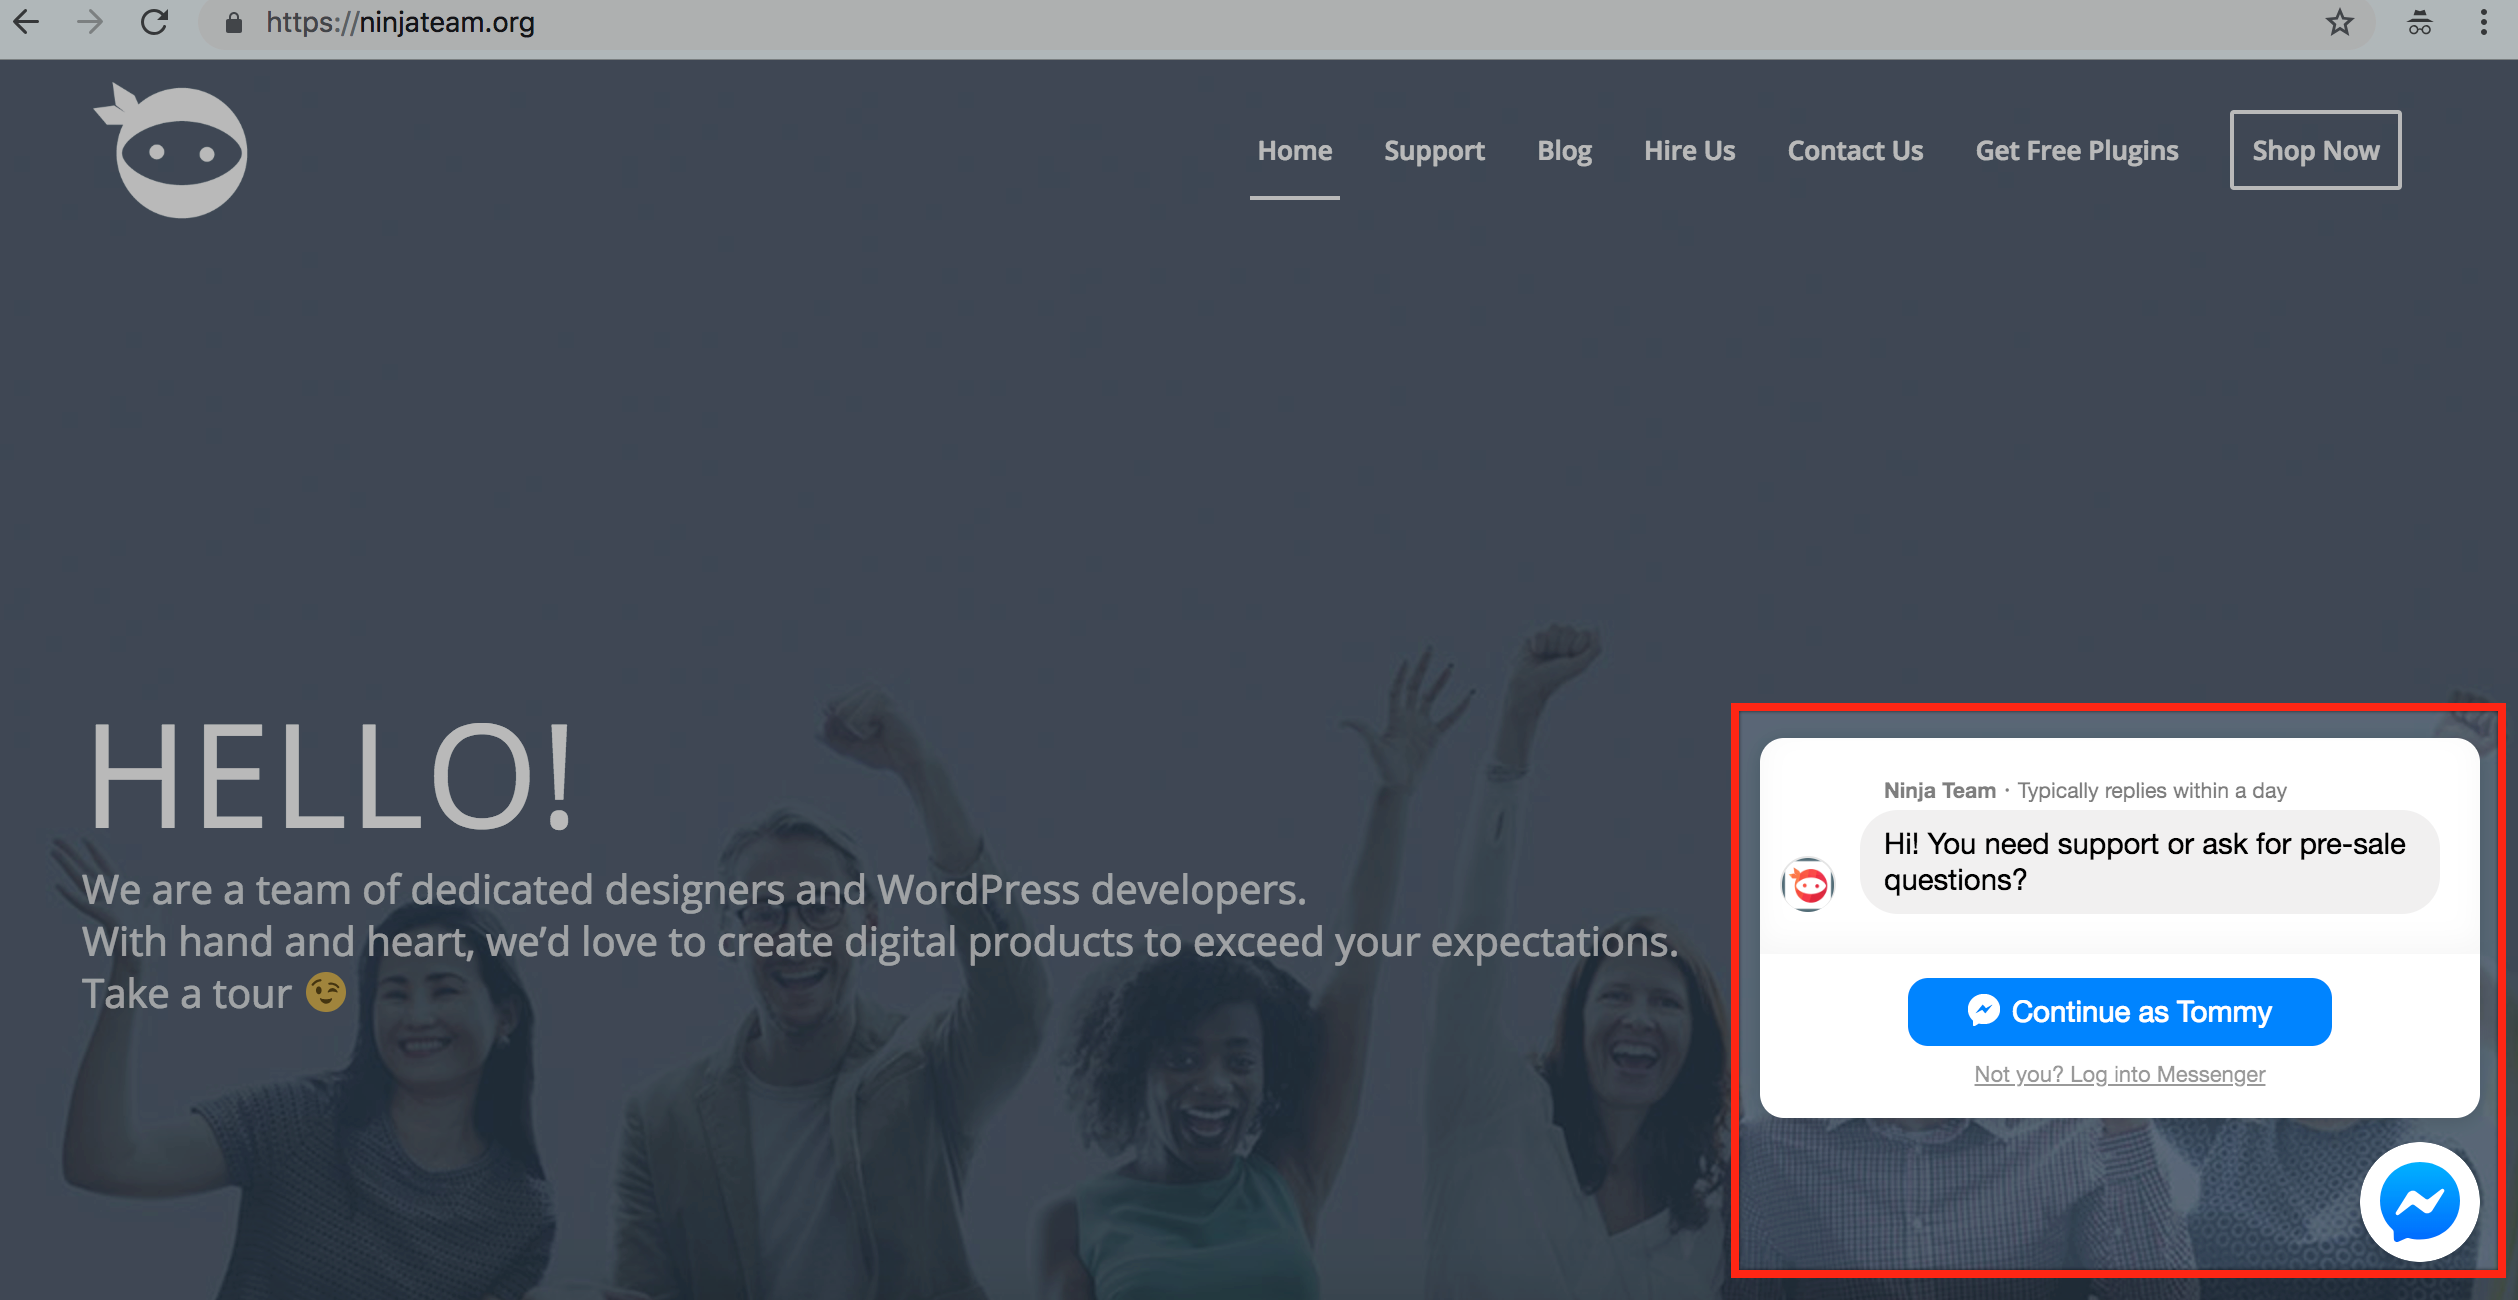Click the Typically replies within a day text
The height and width of the screenshot is (1300, 2518).
[2152, 791]
